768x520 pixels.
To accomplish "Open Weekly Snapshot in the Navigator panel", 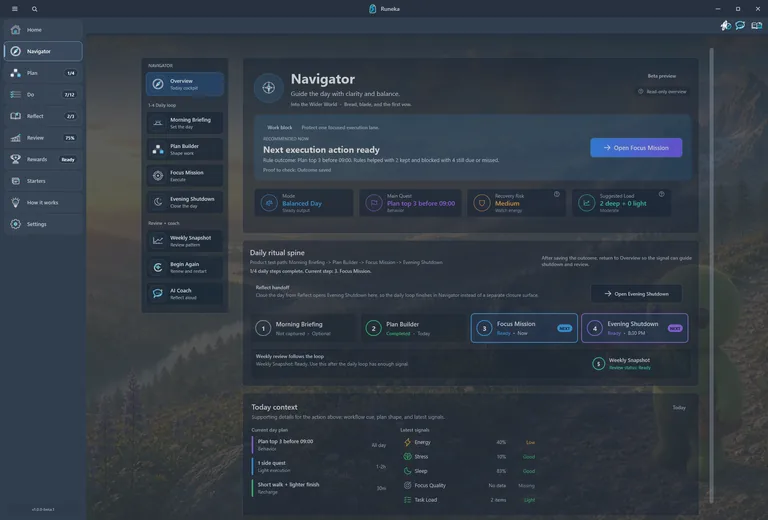I will 185,241.
